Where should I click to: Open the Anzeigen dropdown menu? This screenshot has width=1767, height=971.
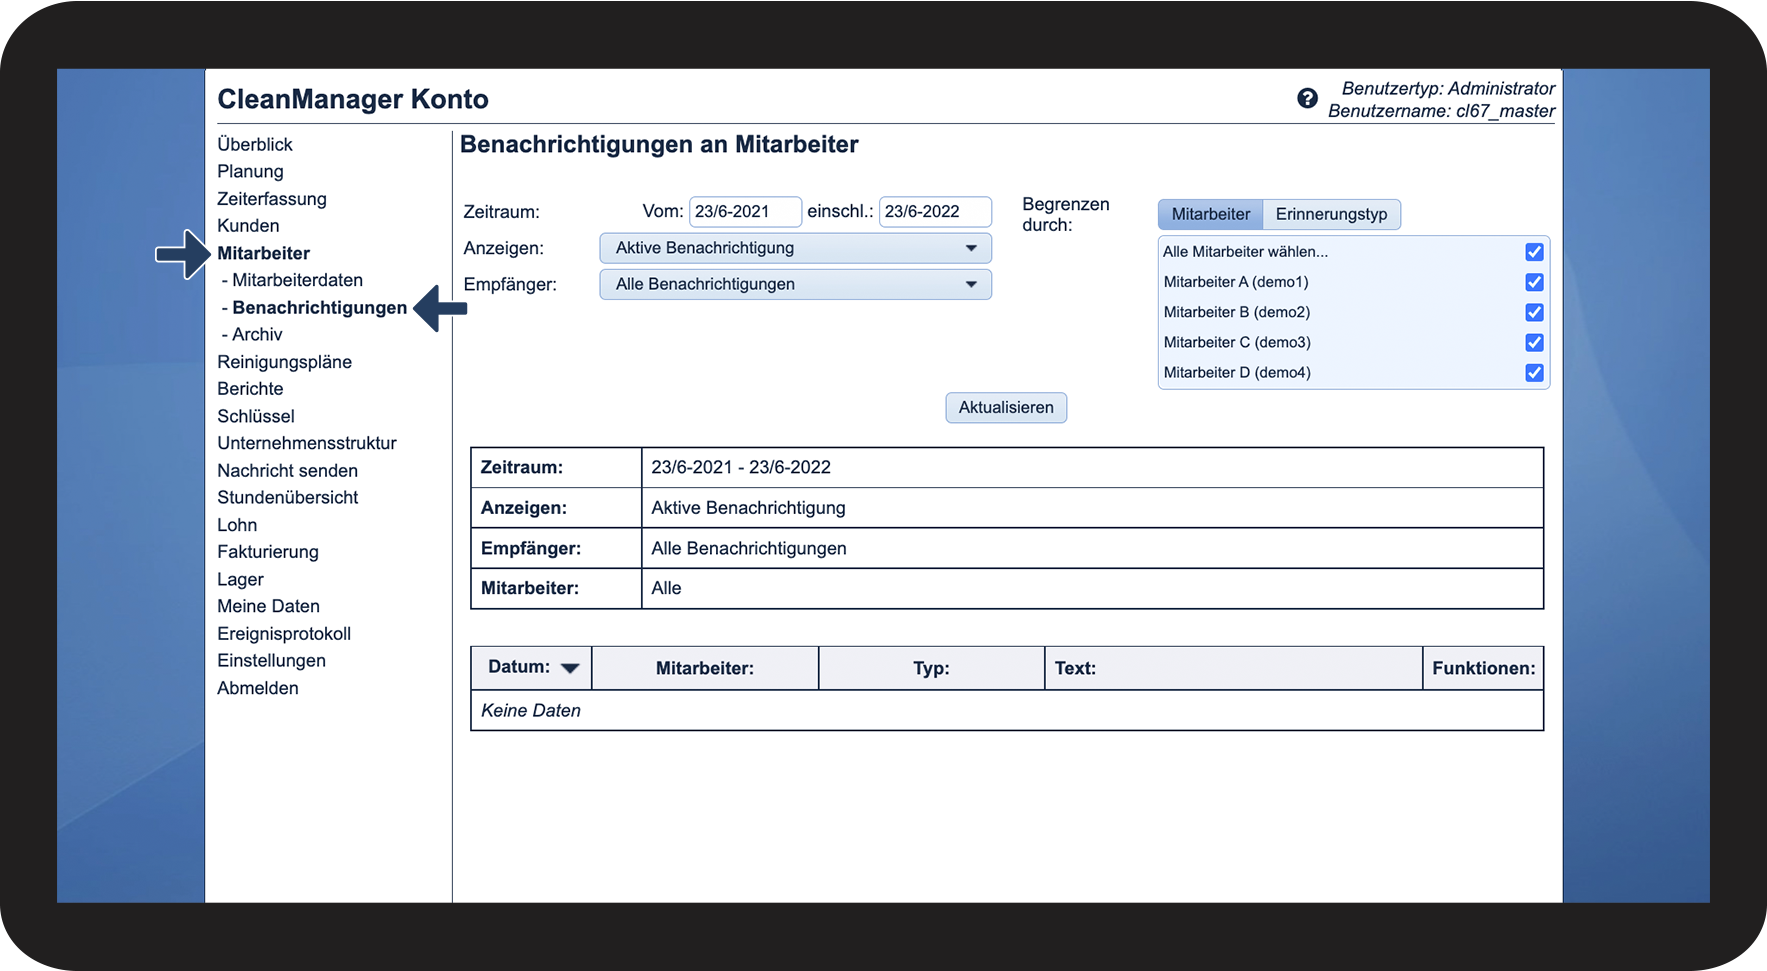tap(795, 248)
